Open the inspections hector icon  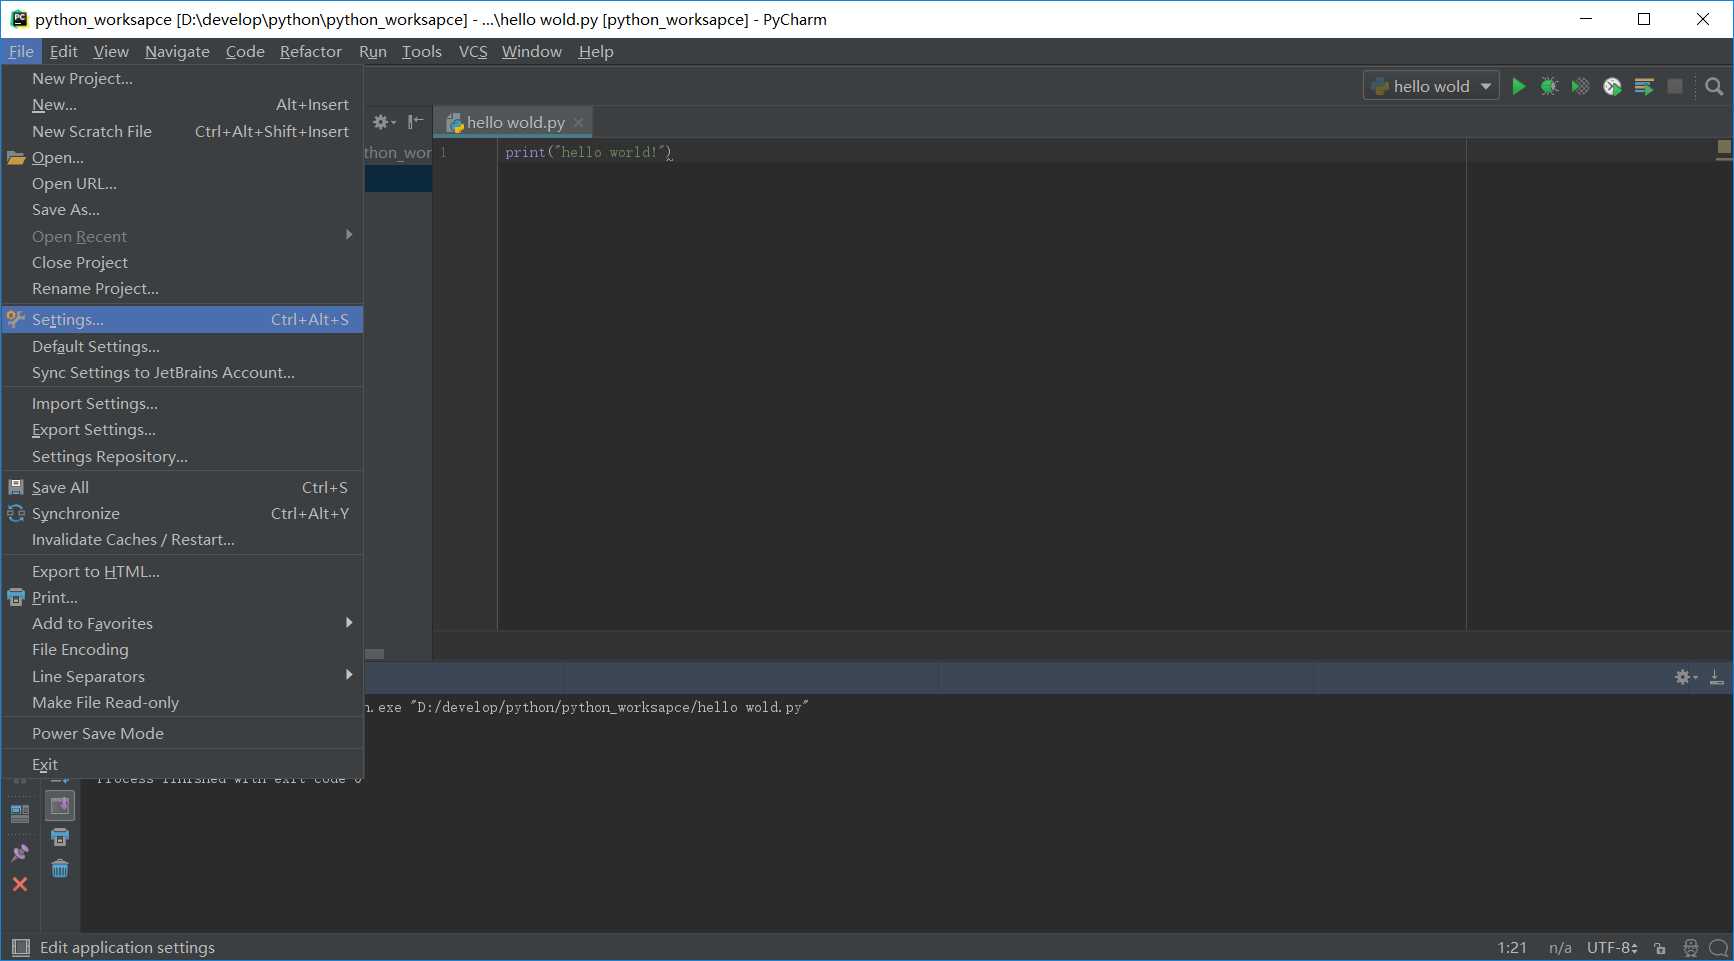click(1690, 948)
